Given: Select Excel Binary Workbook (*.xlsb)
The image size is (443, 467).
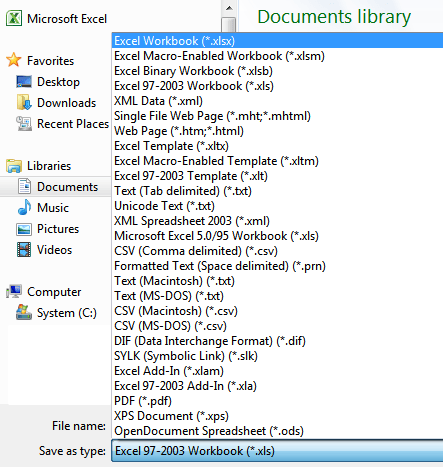Looking at the screenshot, I should (x=277, y=71).
